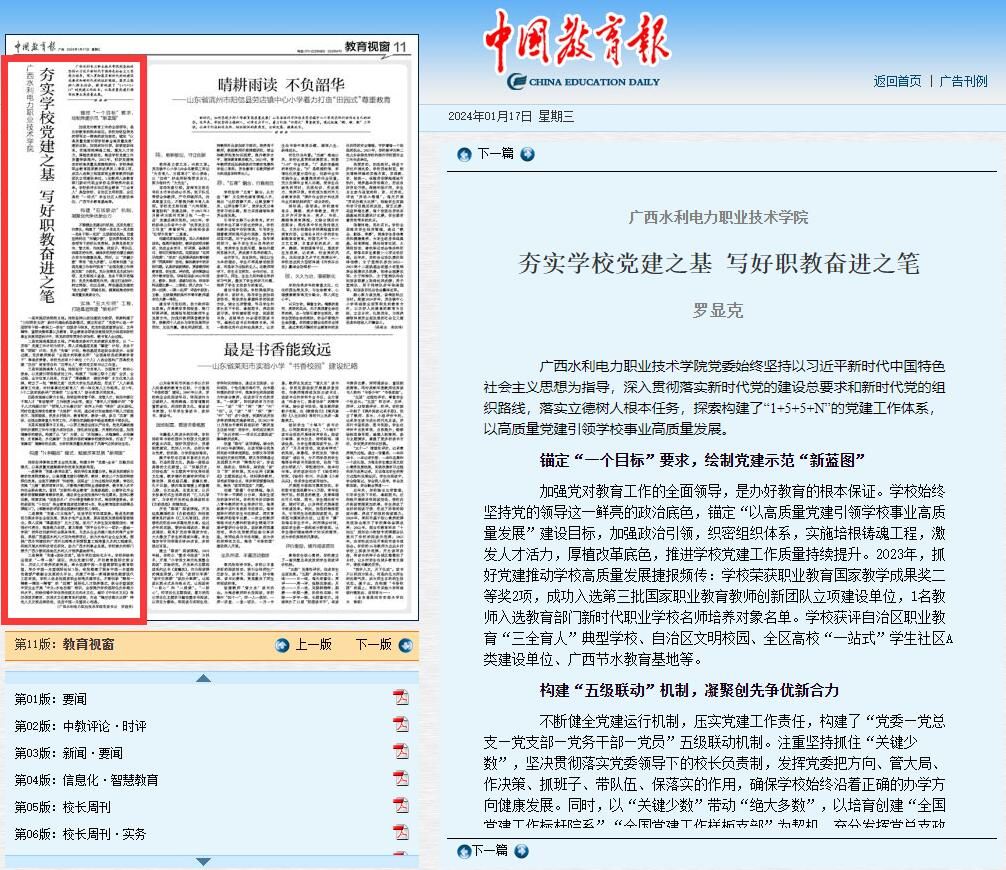Click article title 夯实学校党建之基 写好职教奋进之笔
Viewport: 1006px width, 870px height.
click(719, 263)
